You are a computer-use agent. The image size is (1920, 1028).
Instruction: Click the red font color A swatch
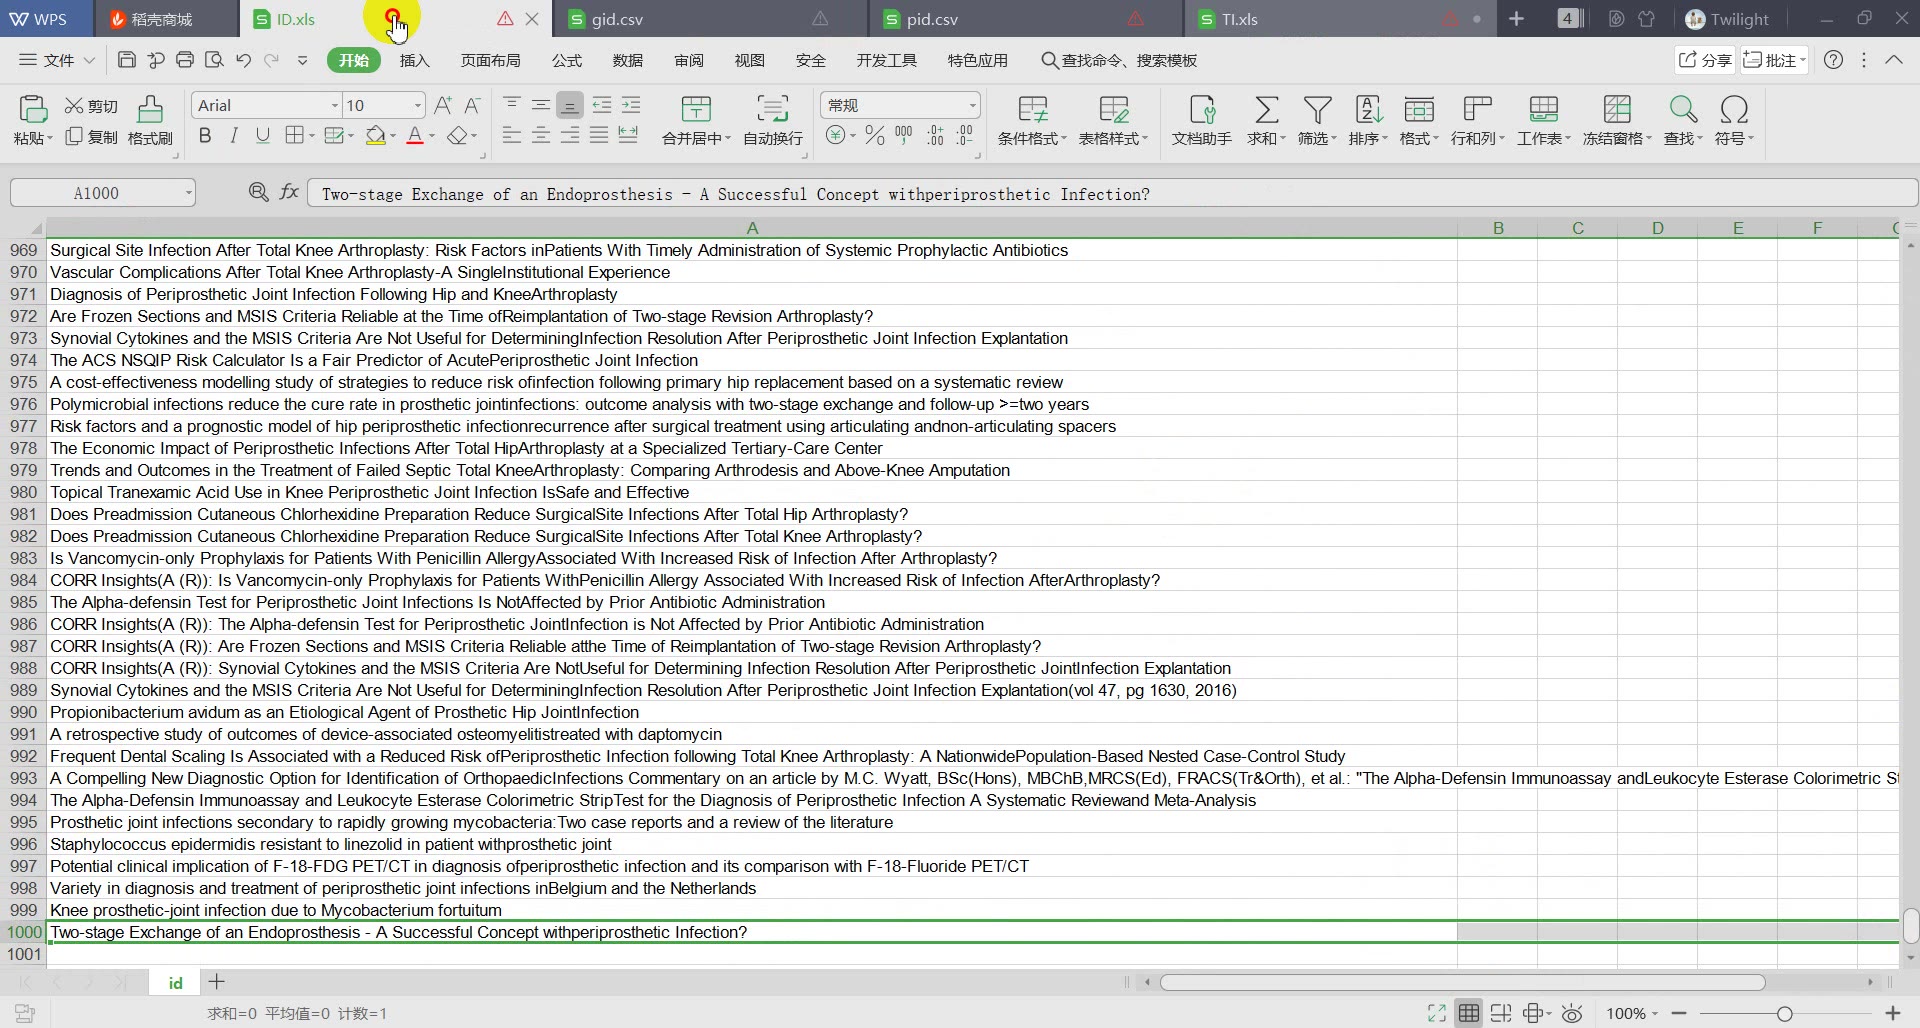415,135
